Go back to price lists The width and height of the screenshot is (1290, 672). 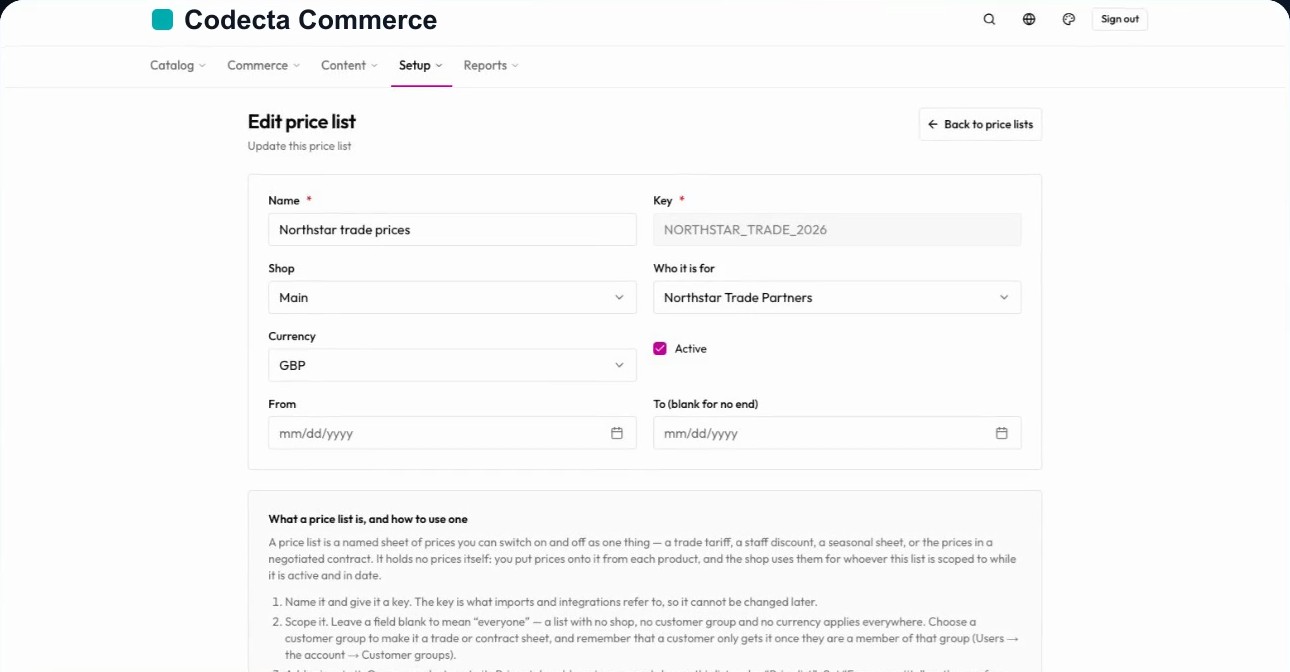pyautogui.click(x=980, y=124)
